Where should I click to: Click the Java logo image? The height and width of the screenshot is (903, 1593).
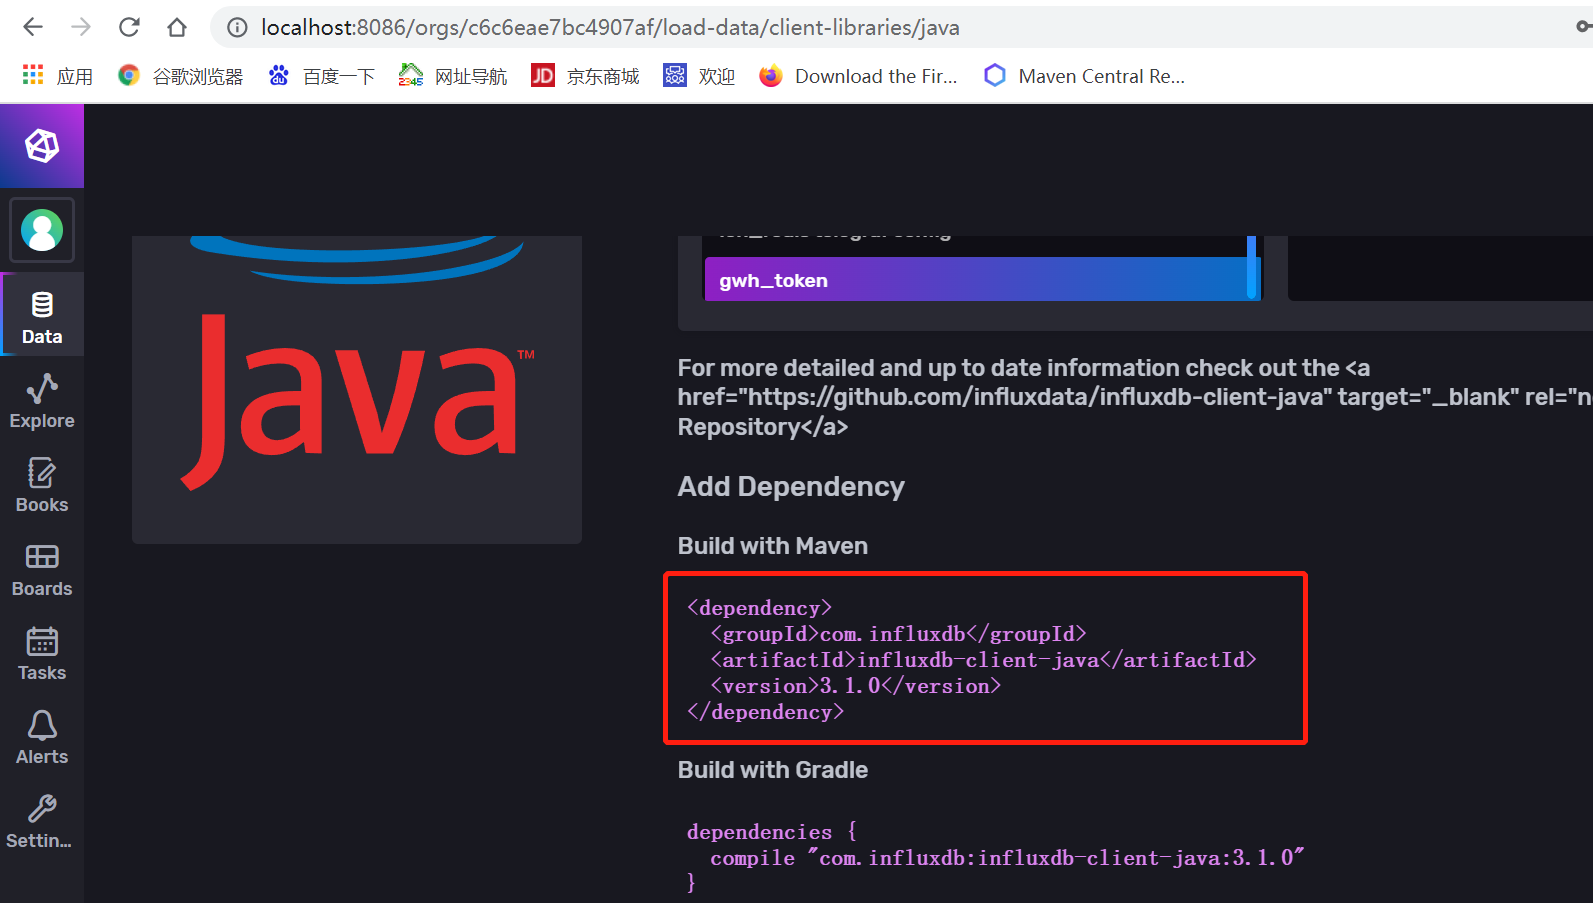[x=357, y=390]
